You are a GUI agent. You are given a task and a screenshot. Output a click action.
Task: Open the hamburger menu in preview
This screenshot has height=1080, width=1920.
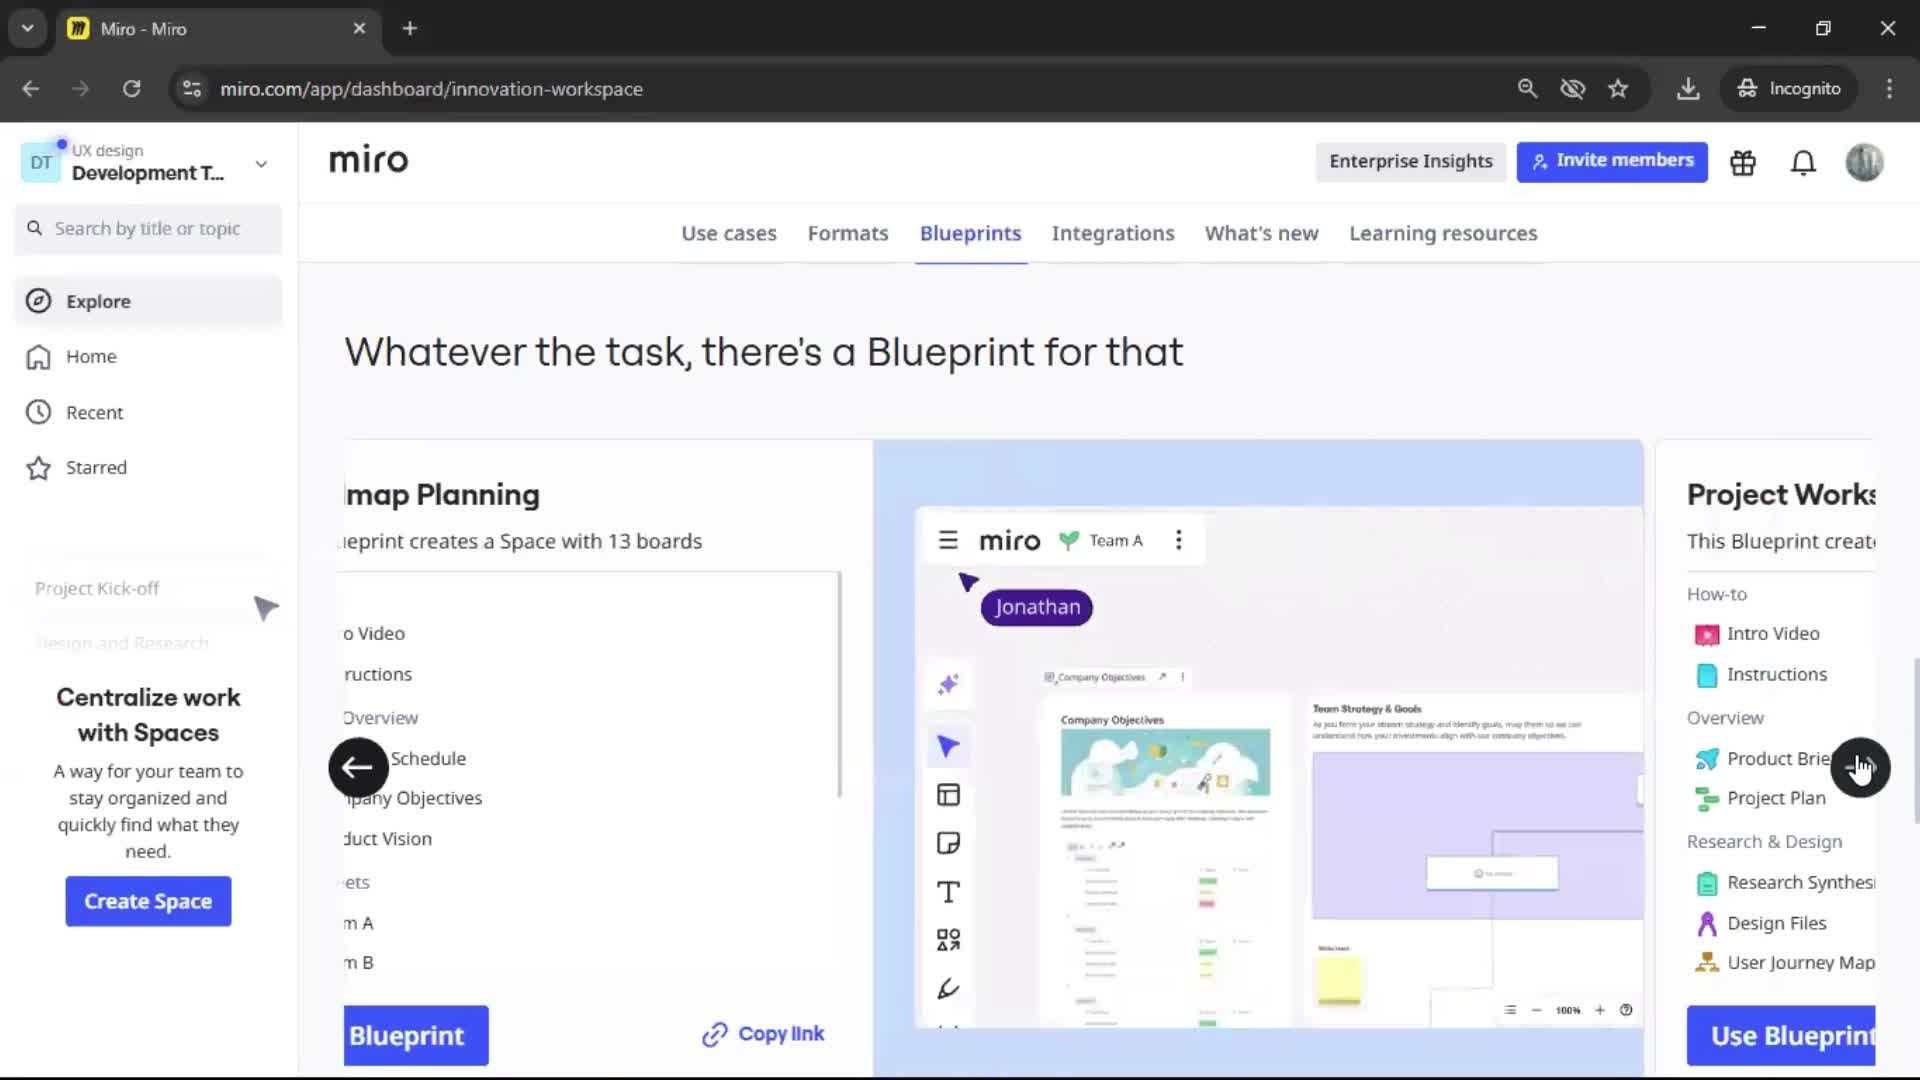(948, 540)
